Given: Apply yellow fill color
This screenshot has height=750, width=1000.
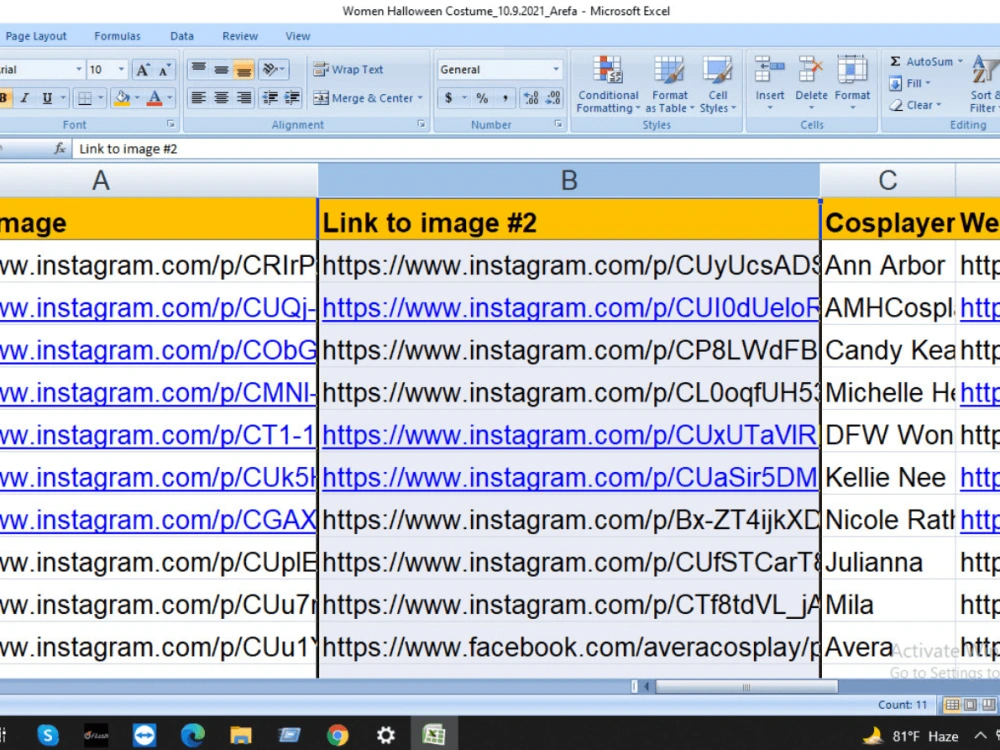Looking at the screenshot, I should pos(121,98).
